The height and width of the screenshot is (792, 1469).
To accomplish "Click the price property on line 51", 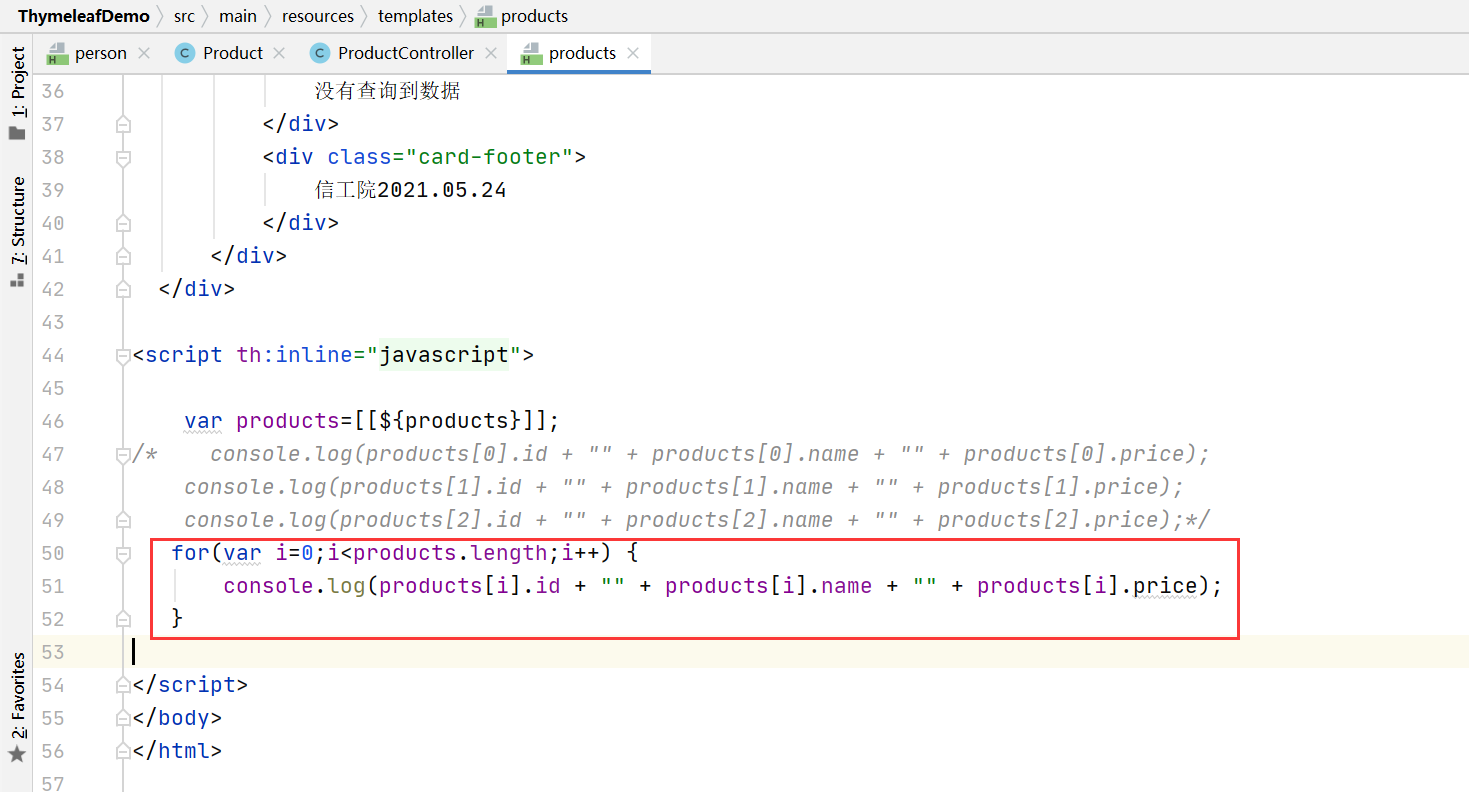I will [x=1165, y=586].
